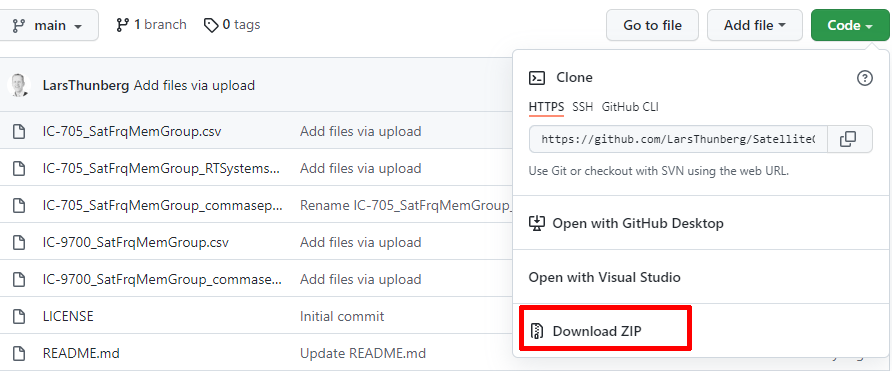Open the 0 tags link
Screen dimensions: 892x371
point(232,25)
